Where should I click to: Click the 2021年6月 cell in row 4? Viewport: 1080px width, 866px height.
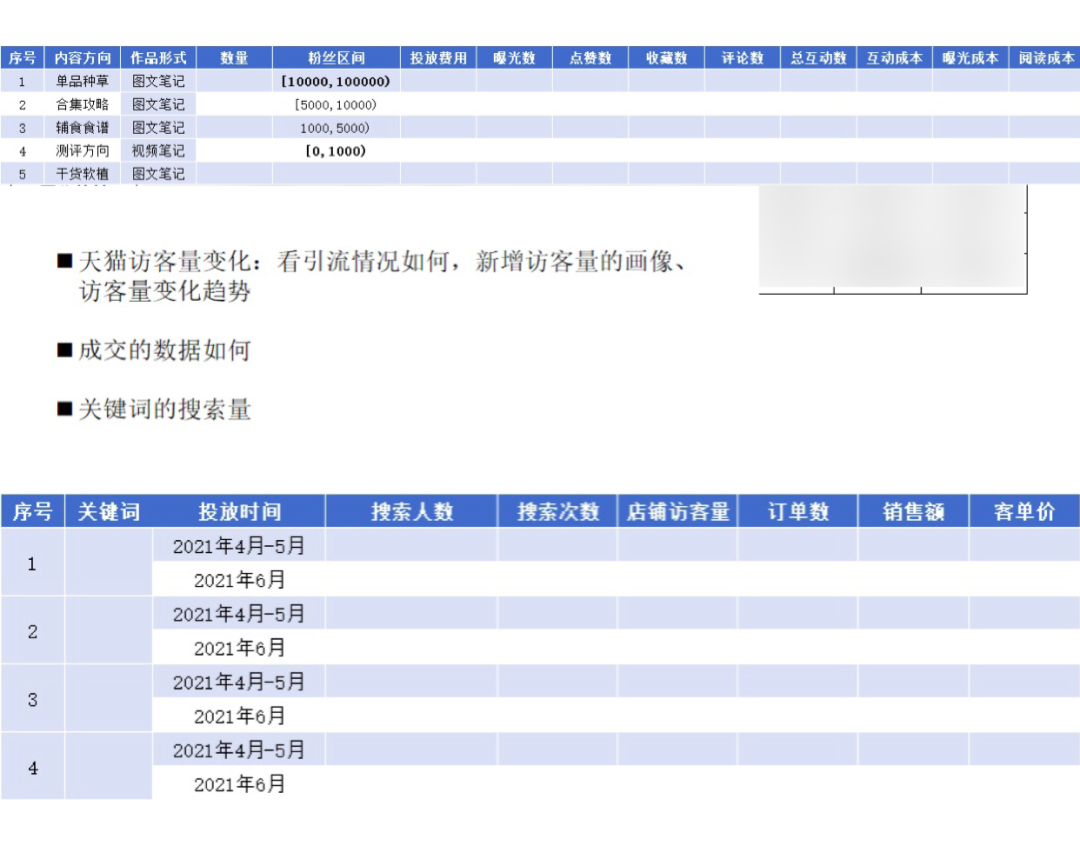tap(237, 783)
